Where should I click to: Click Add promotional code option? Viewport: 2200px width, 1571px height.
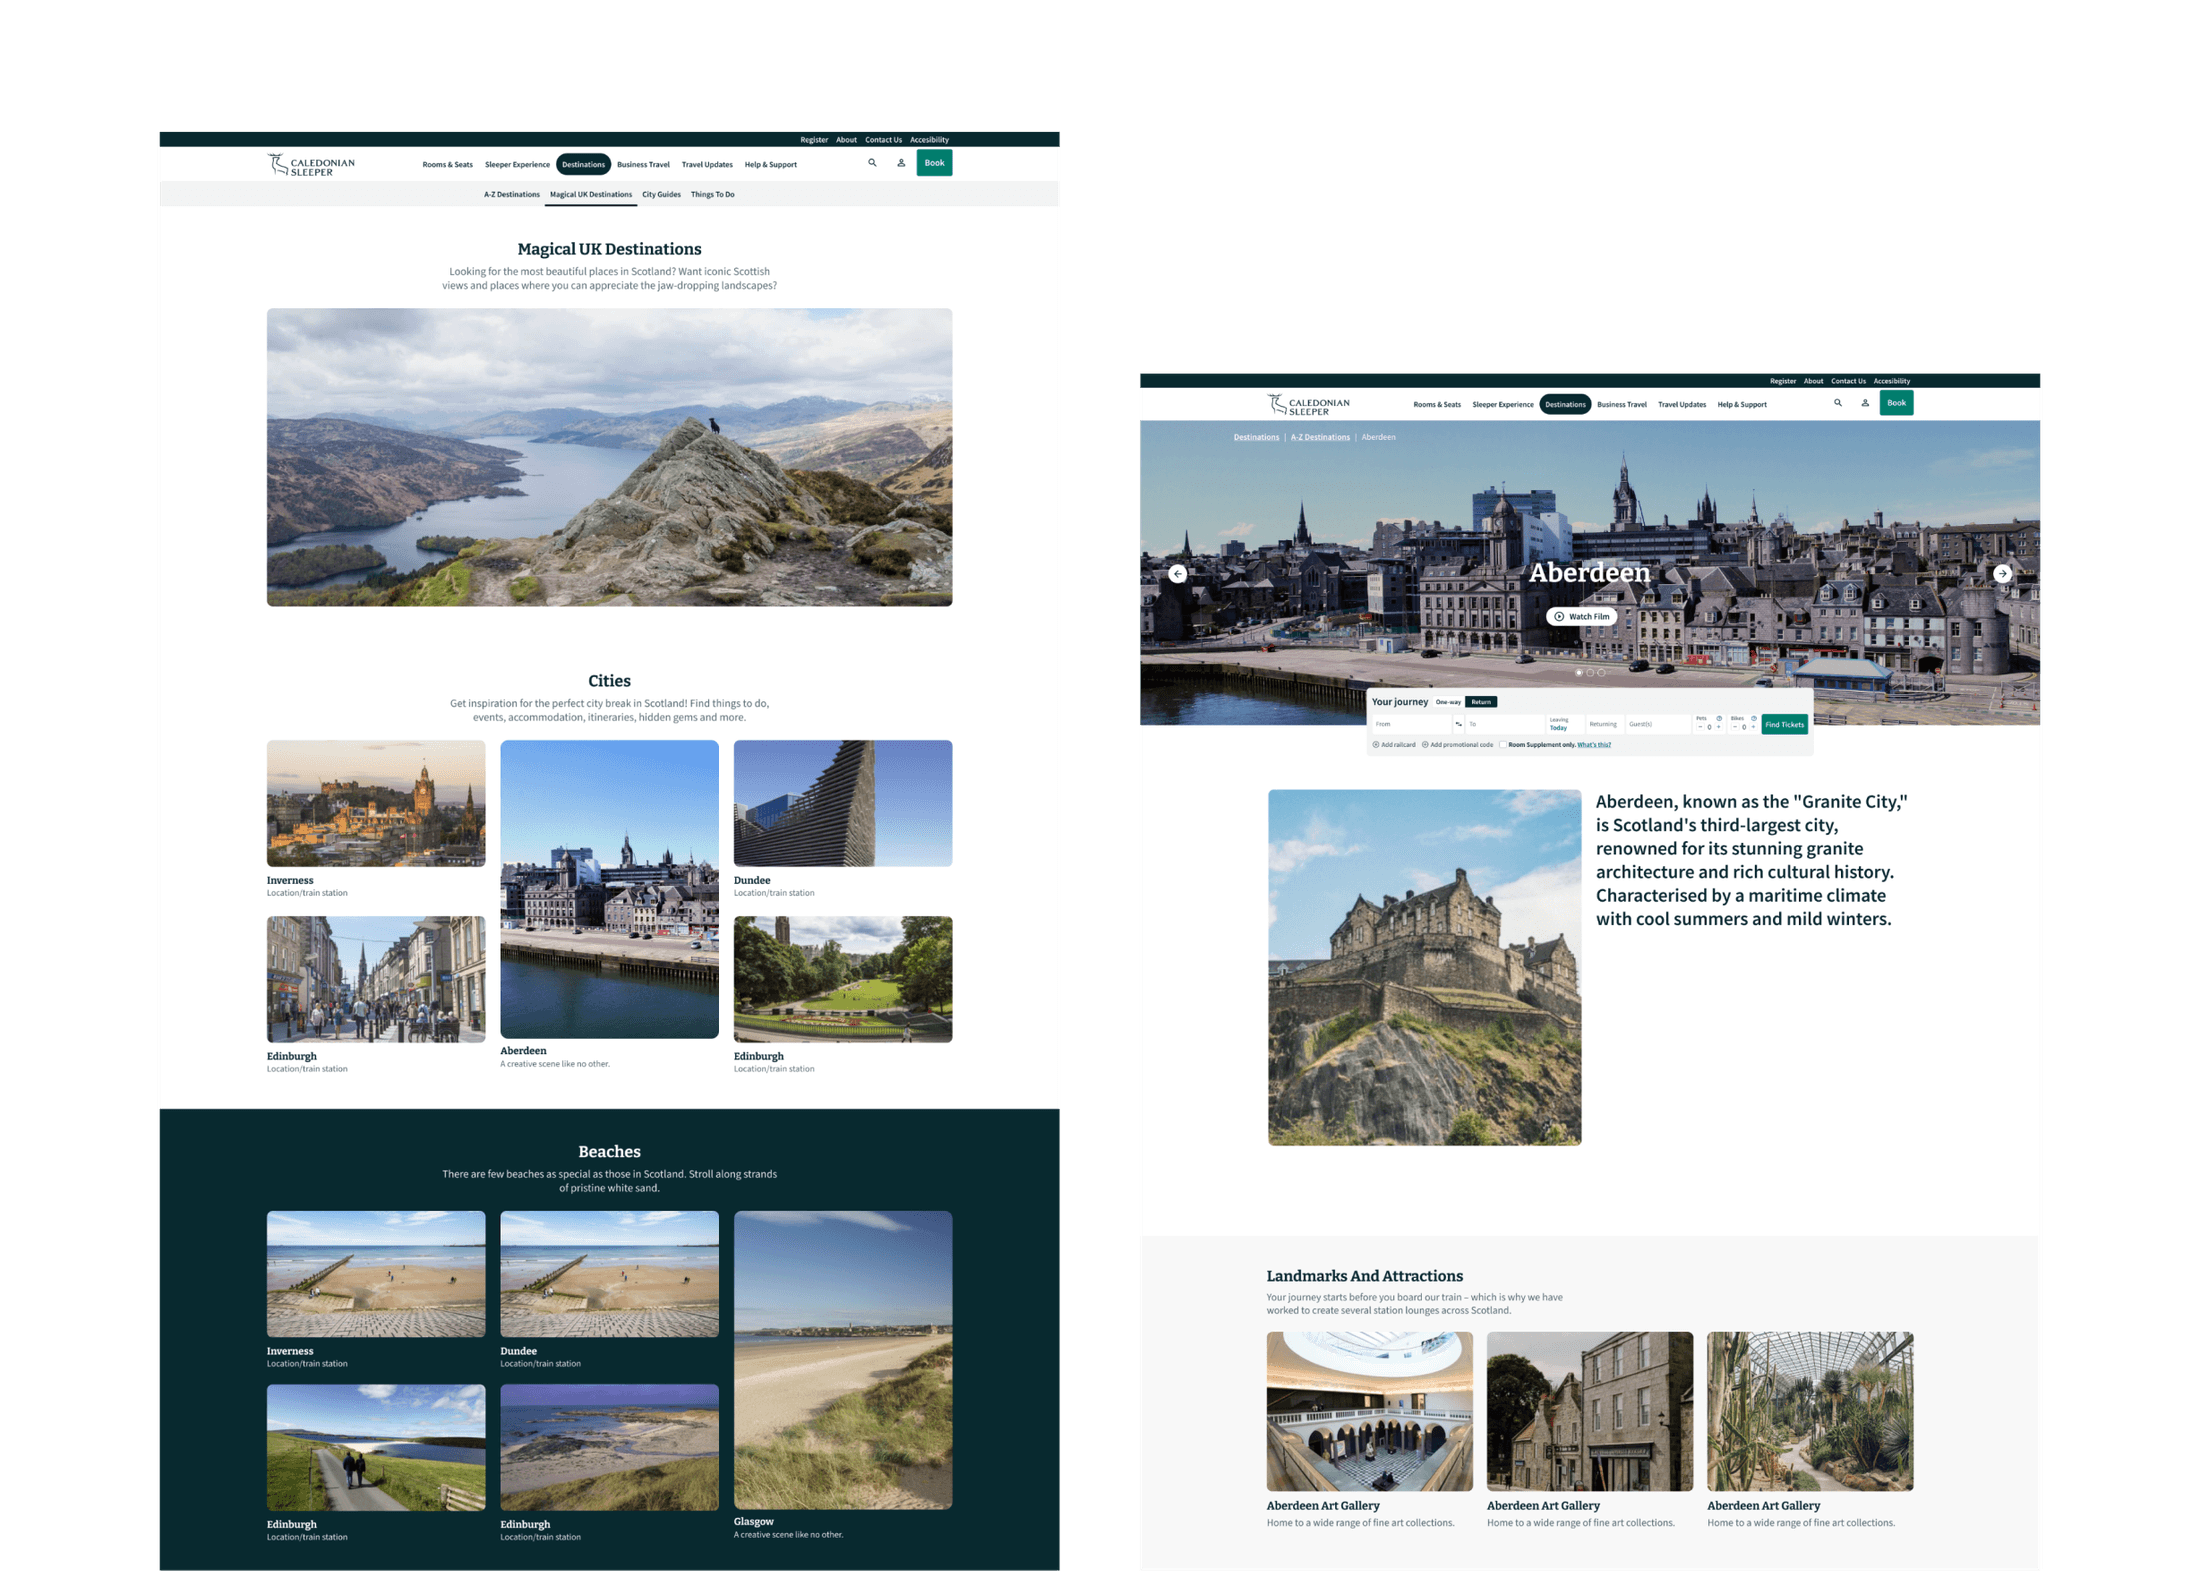tap(1457, 745)
